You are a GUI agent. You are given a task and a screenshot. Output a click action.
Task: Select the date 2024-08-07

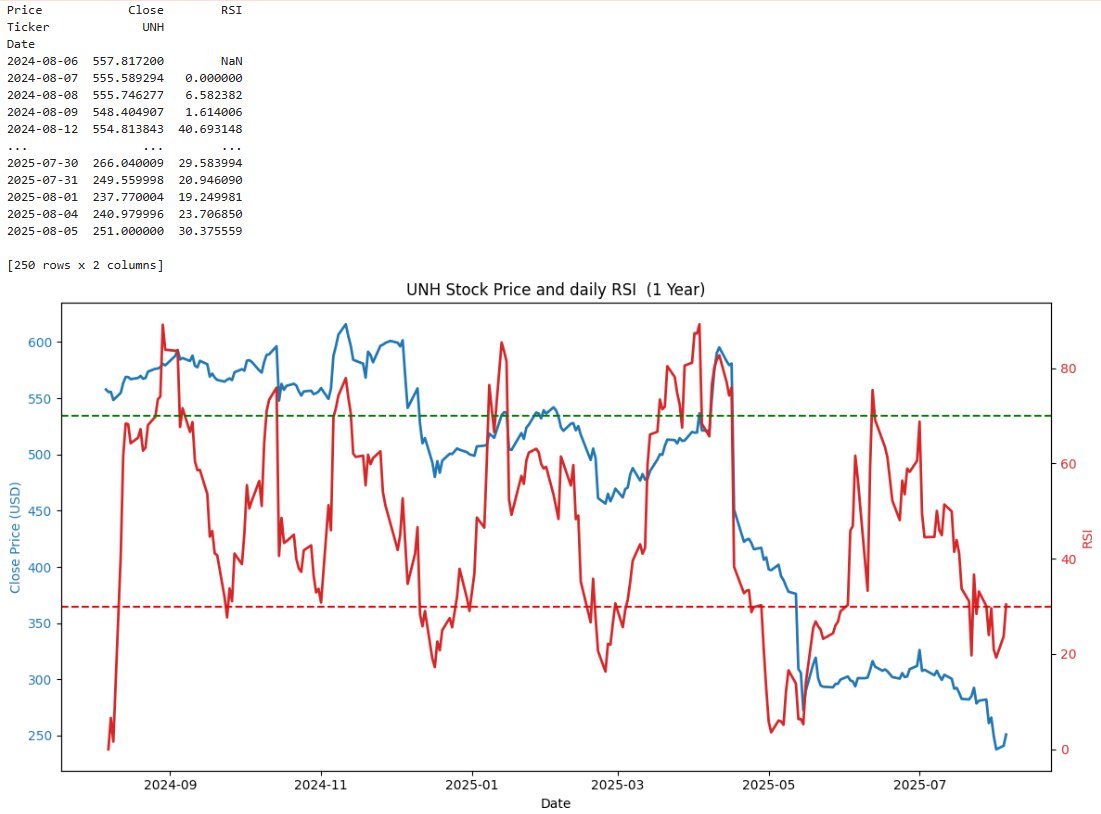pos(43,78)
